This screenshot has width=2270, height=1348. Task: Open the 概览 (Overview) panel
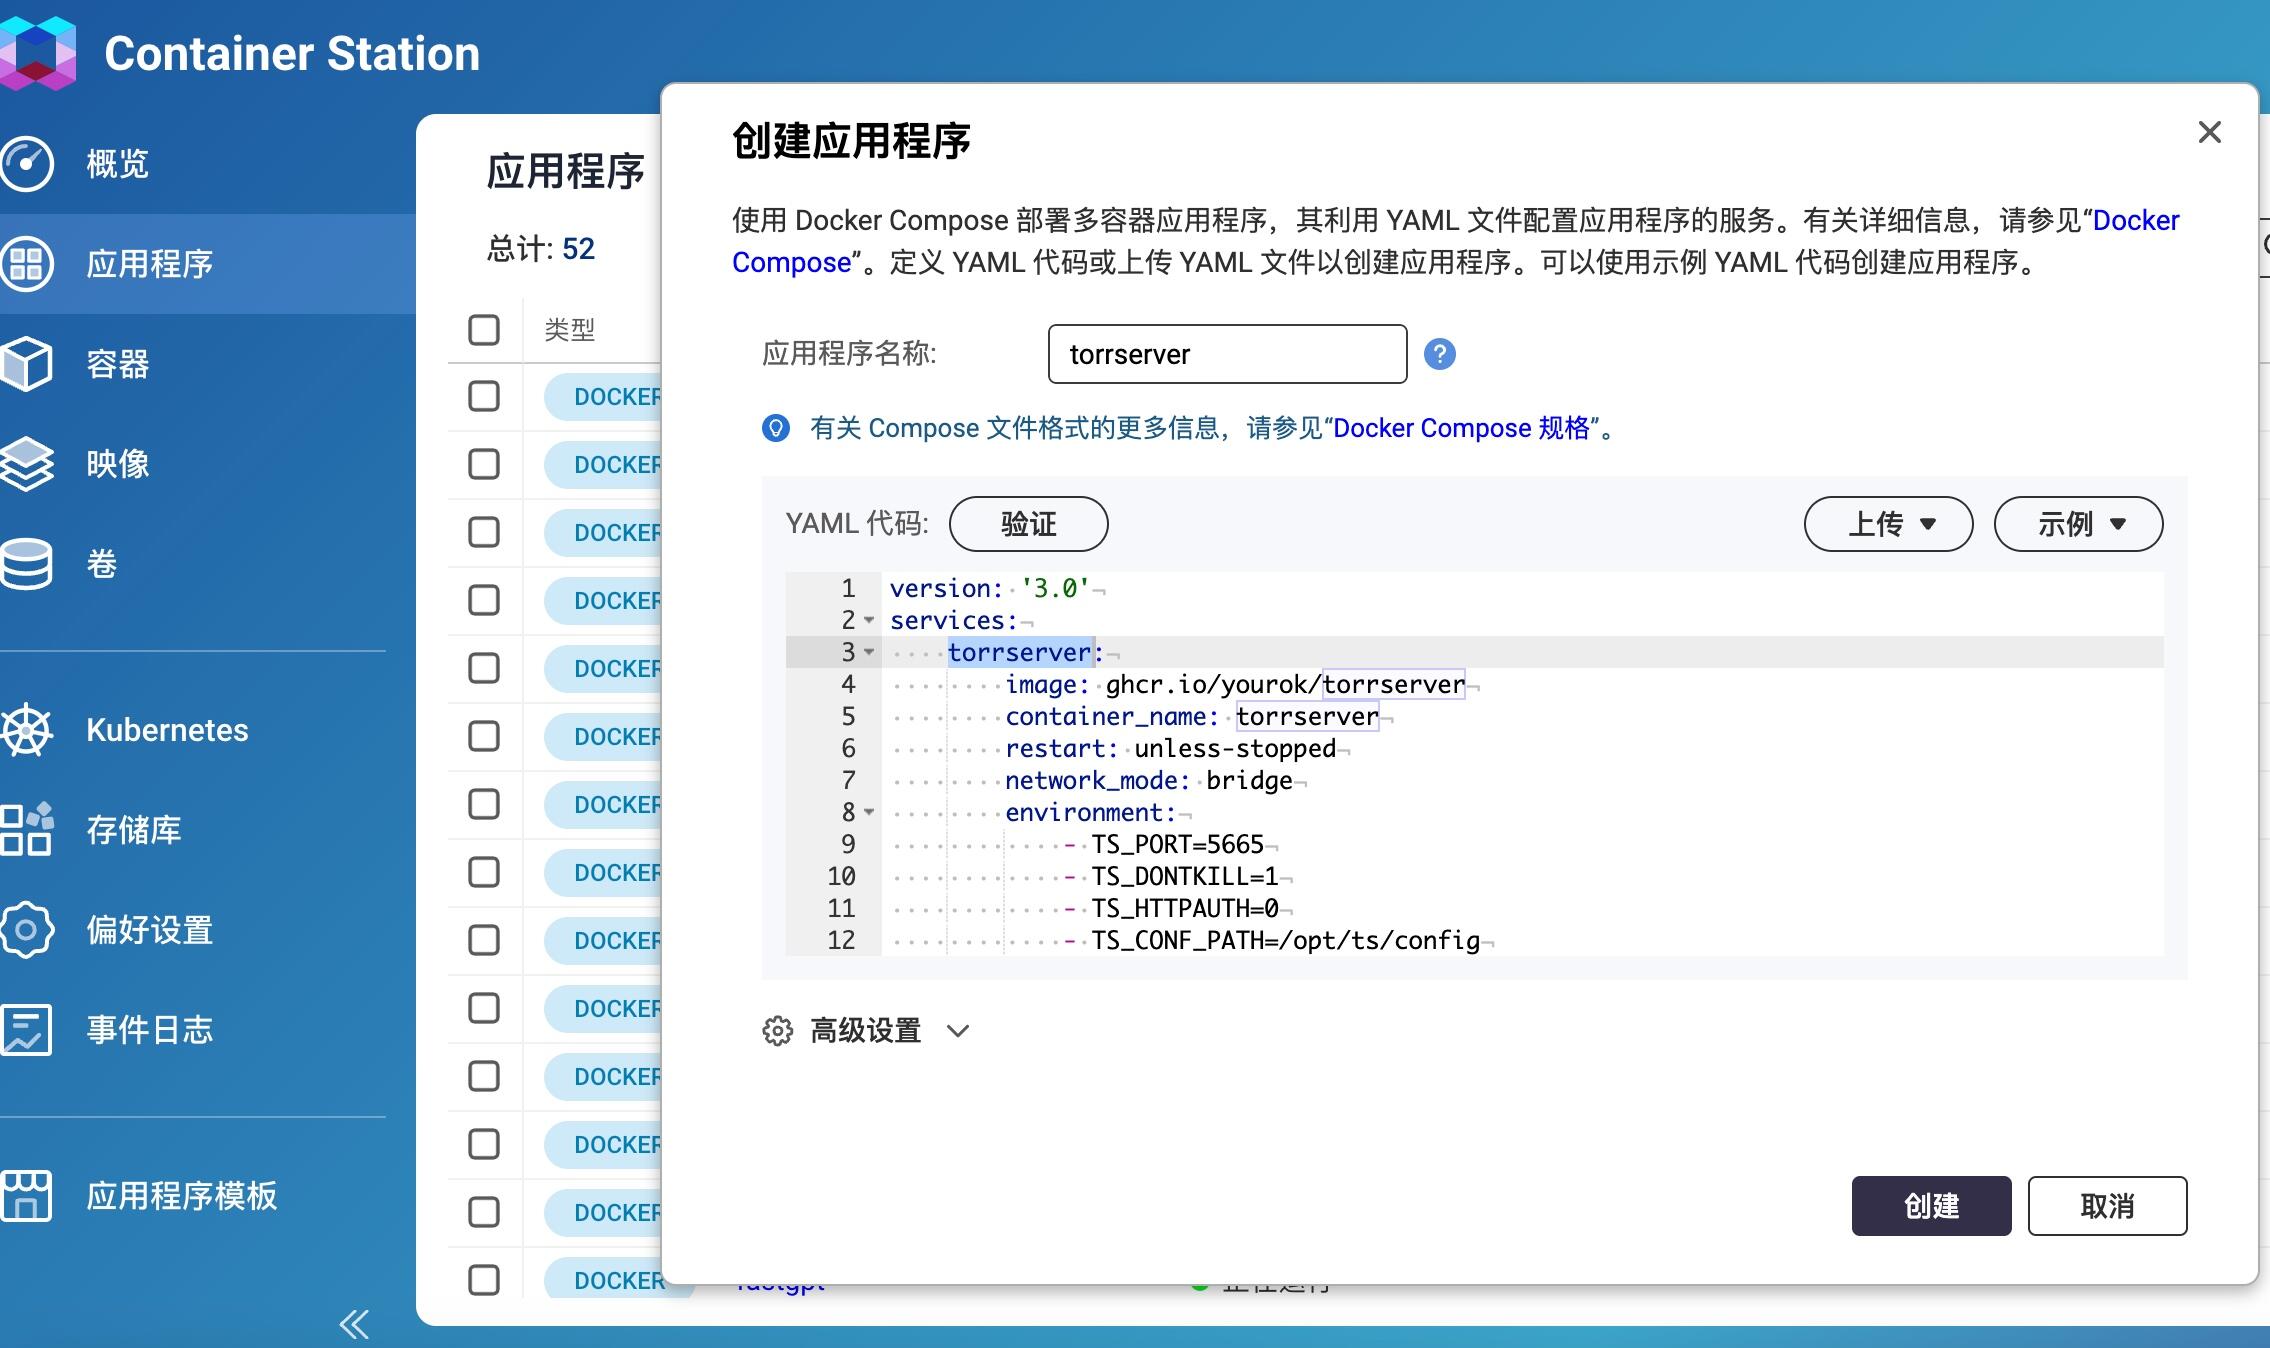[116, 163]
